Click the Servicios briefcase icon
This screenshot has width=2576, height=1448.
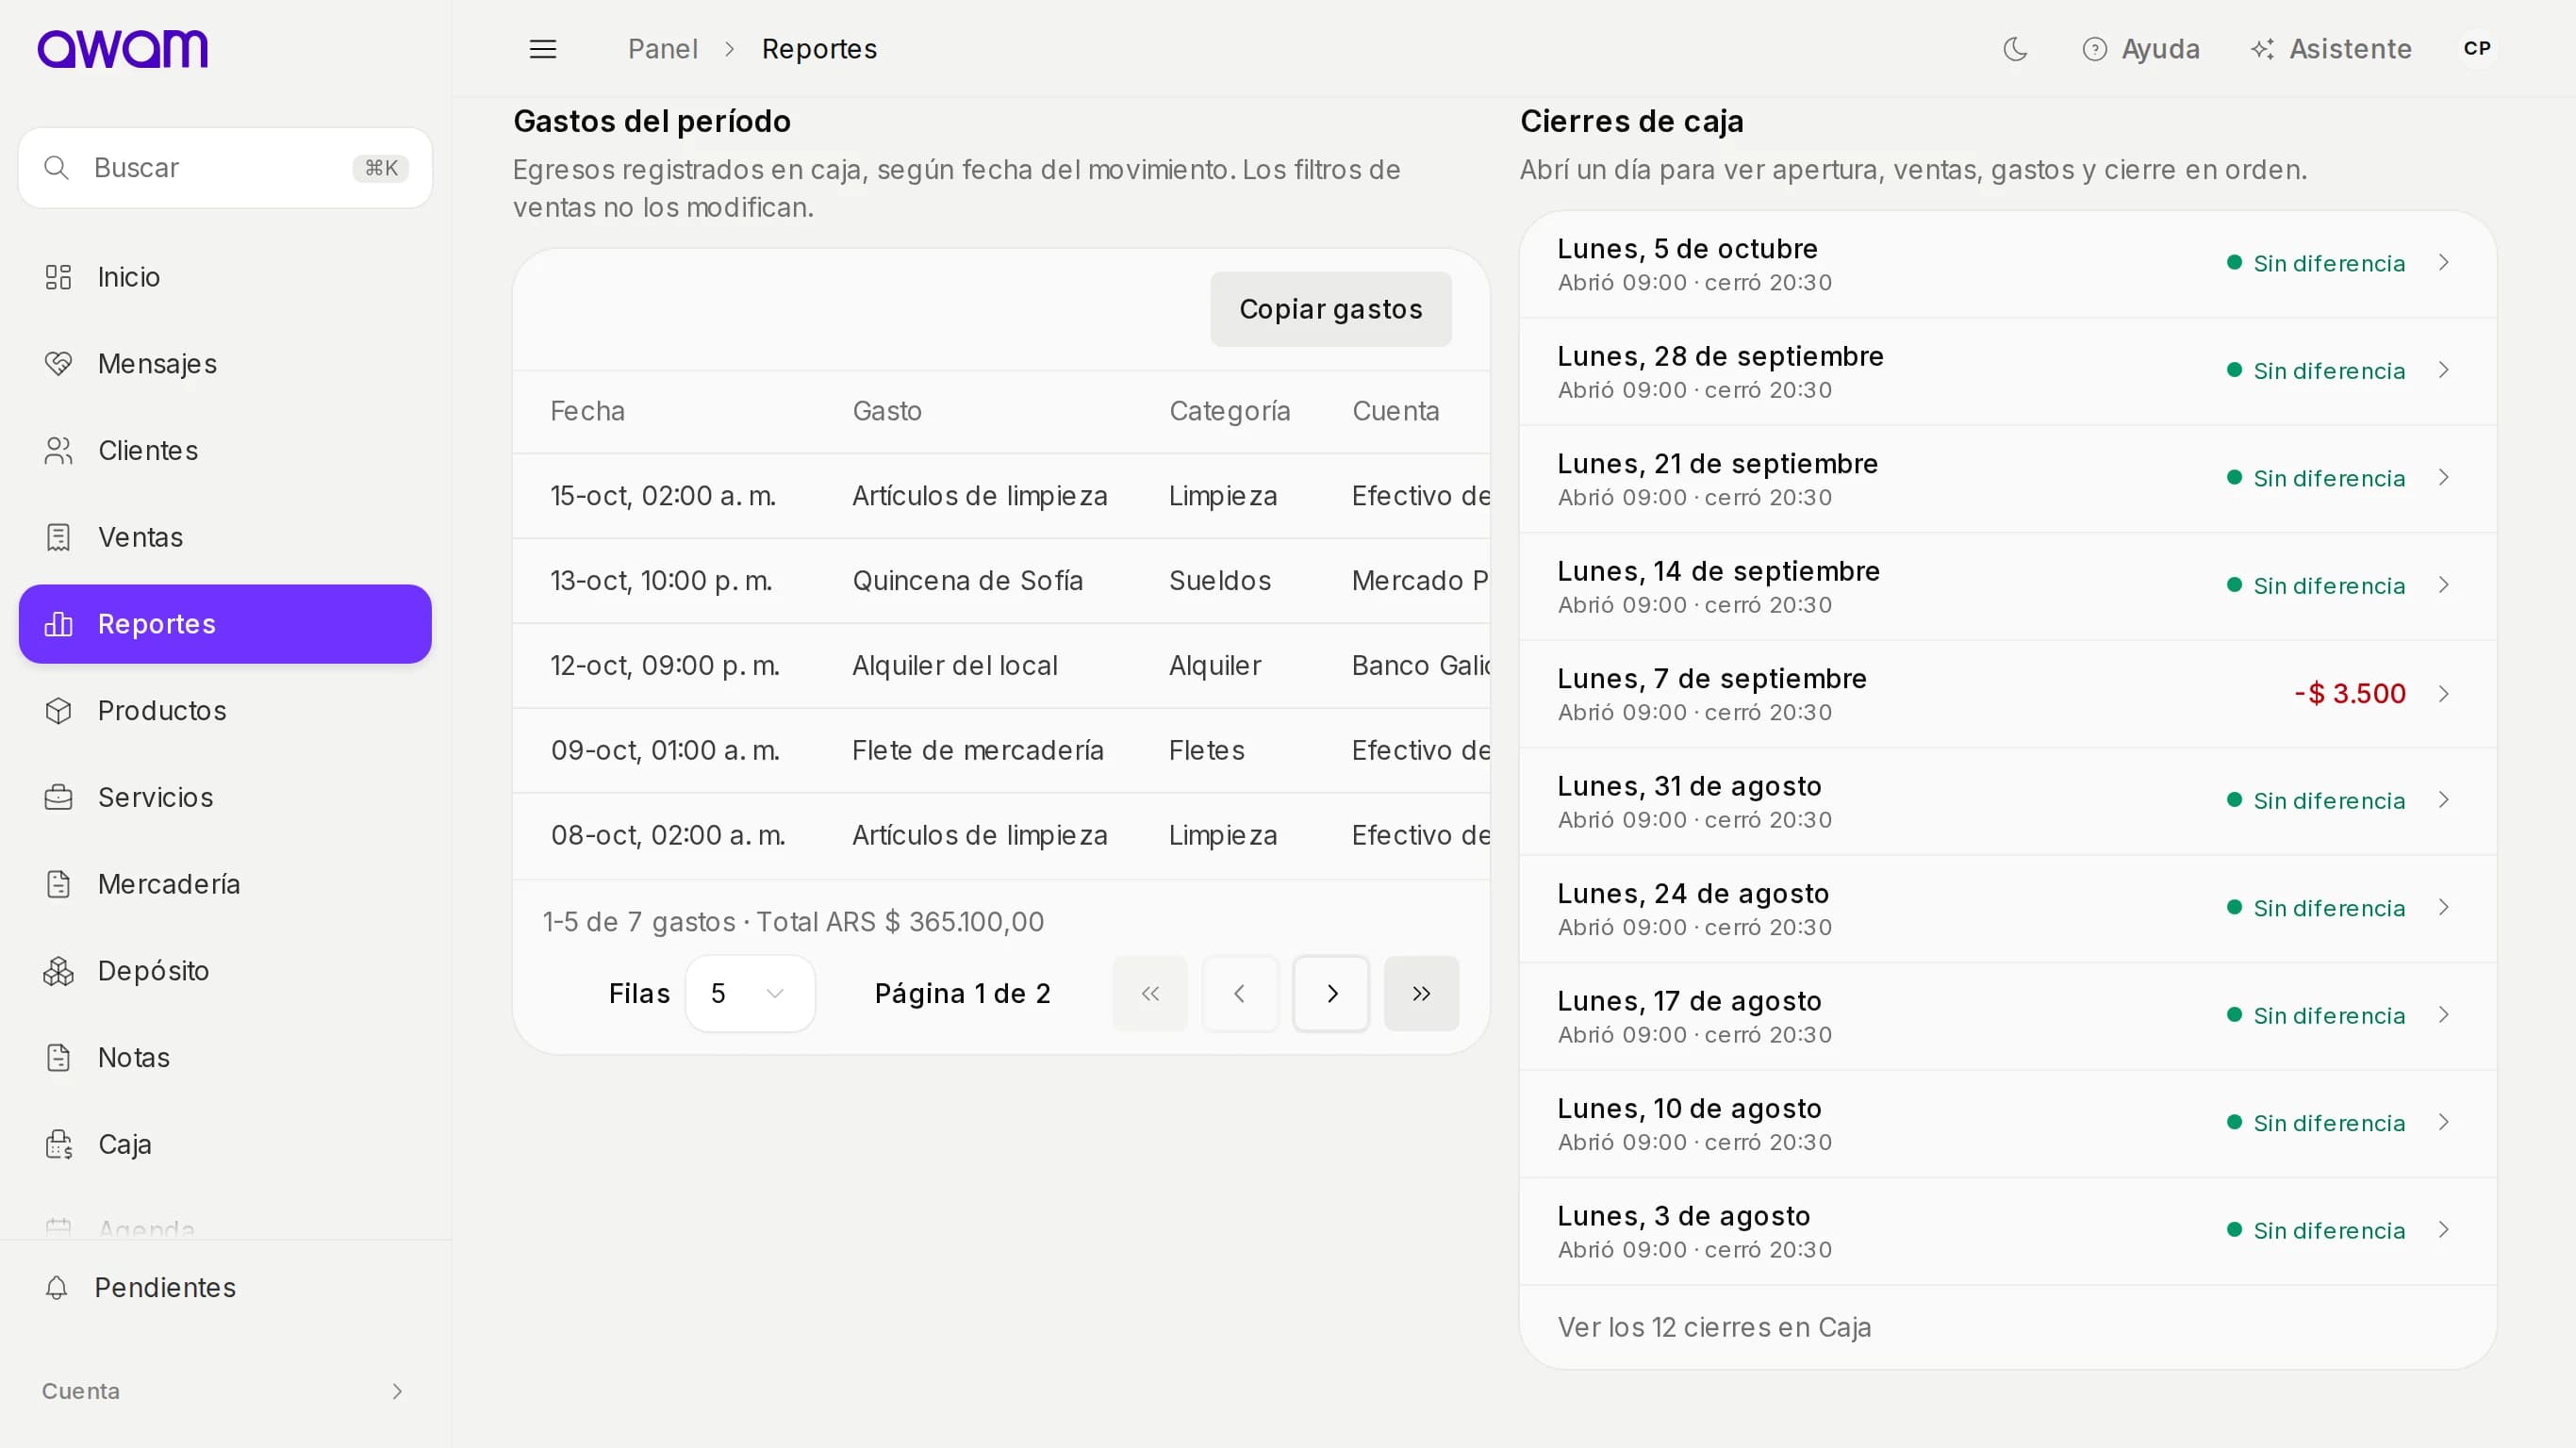click(59, 798)
